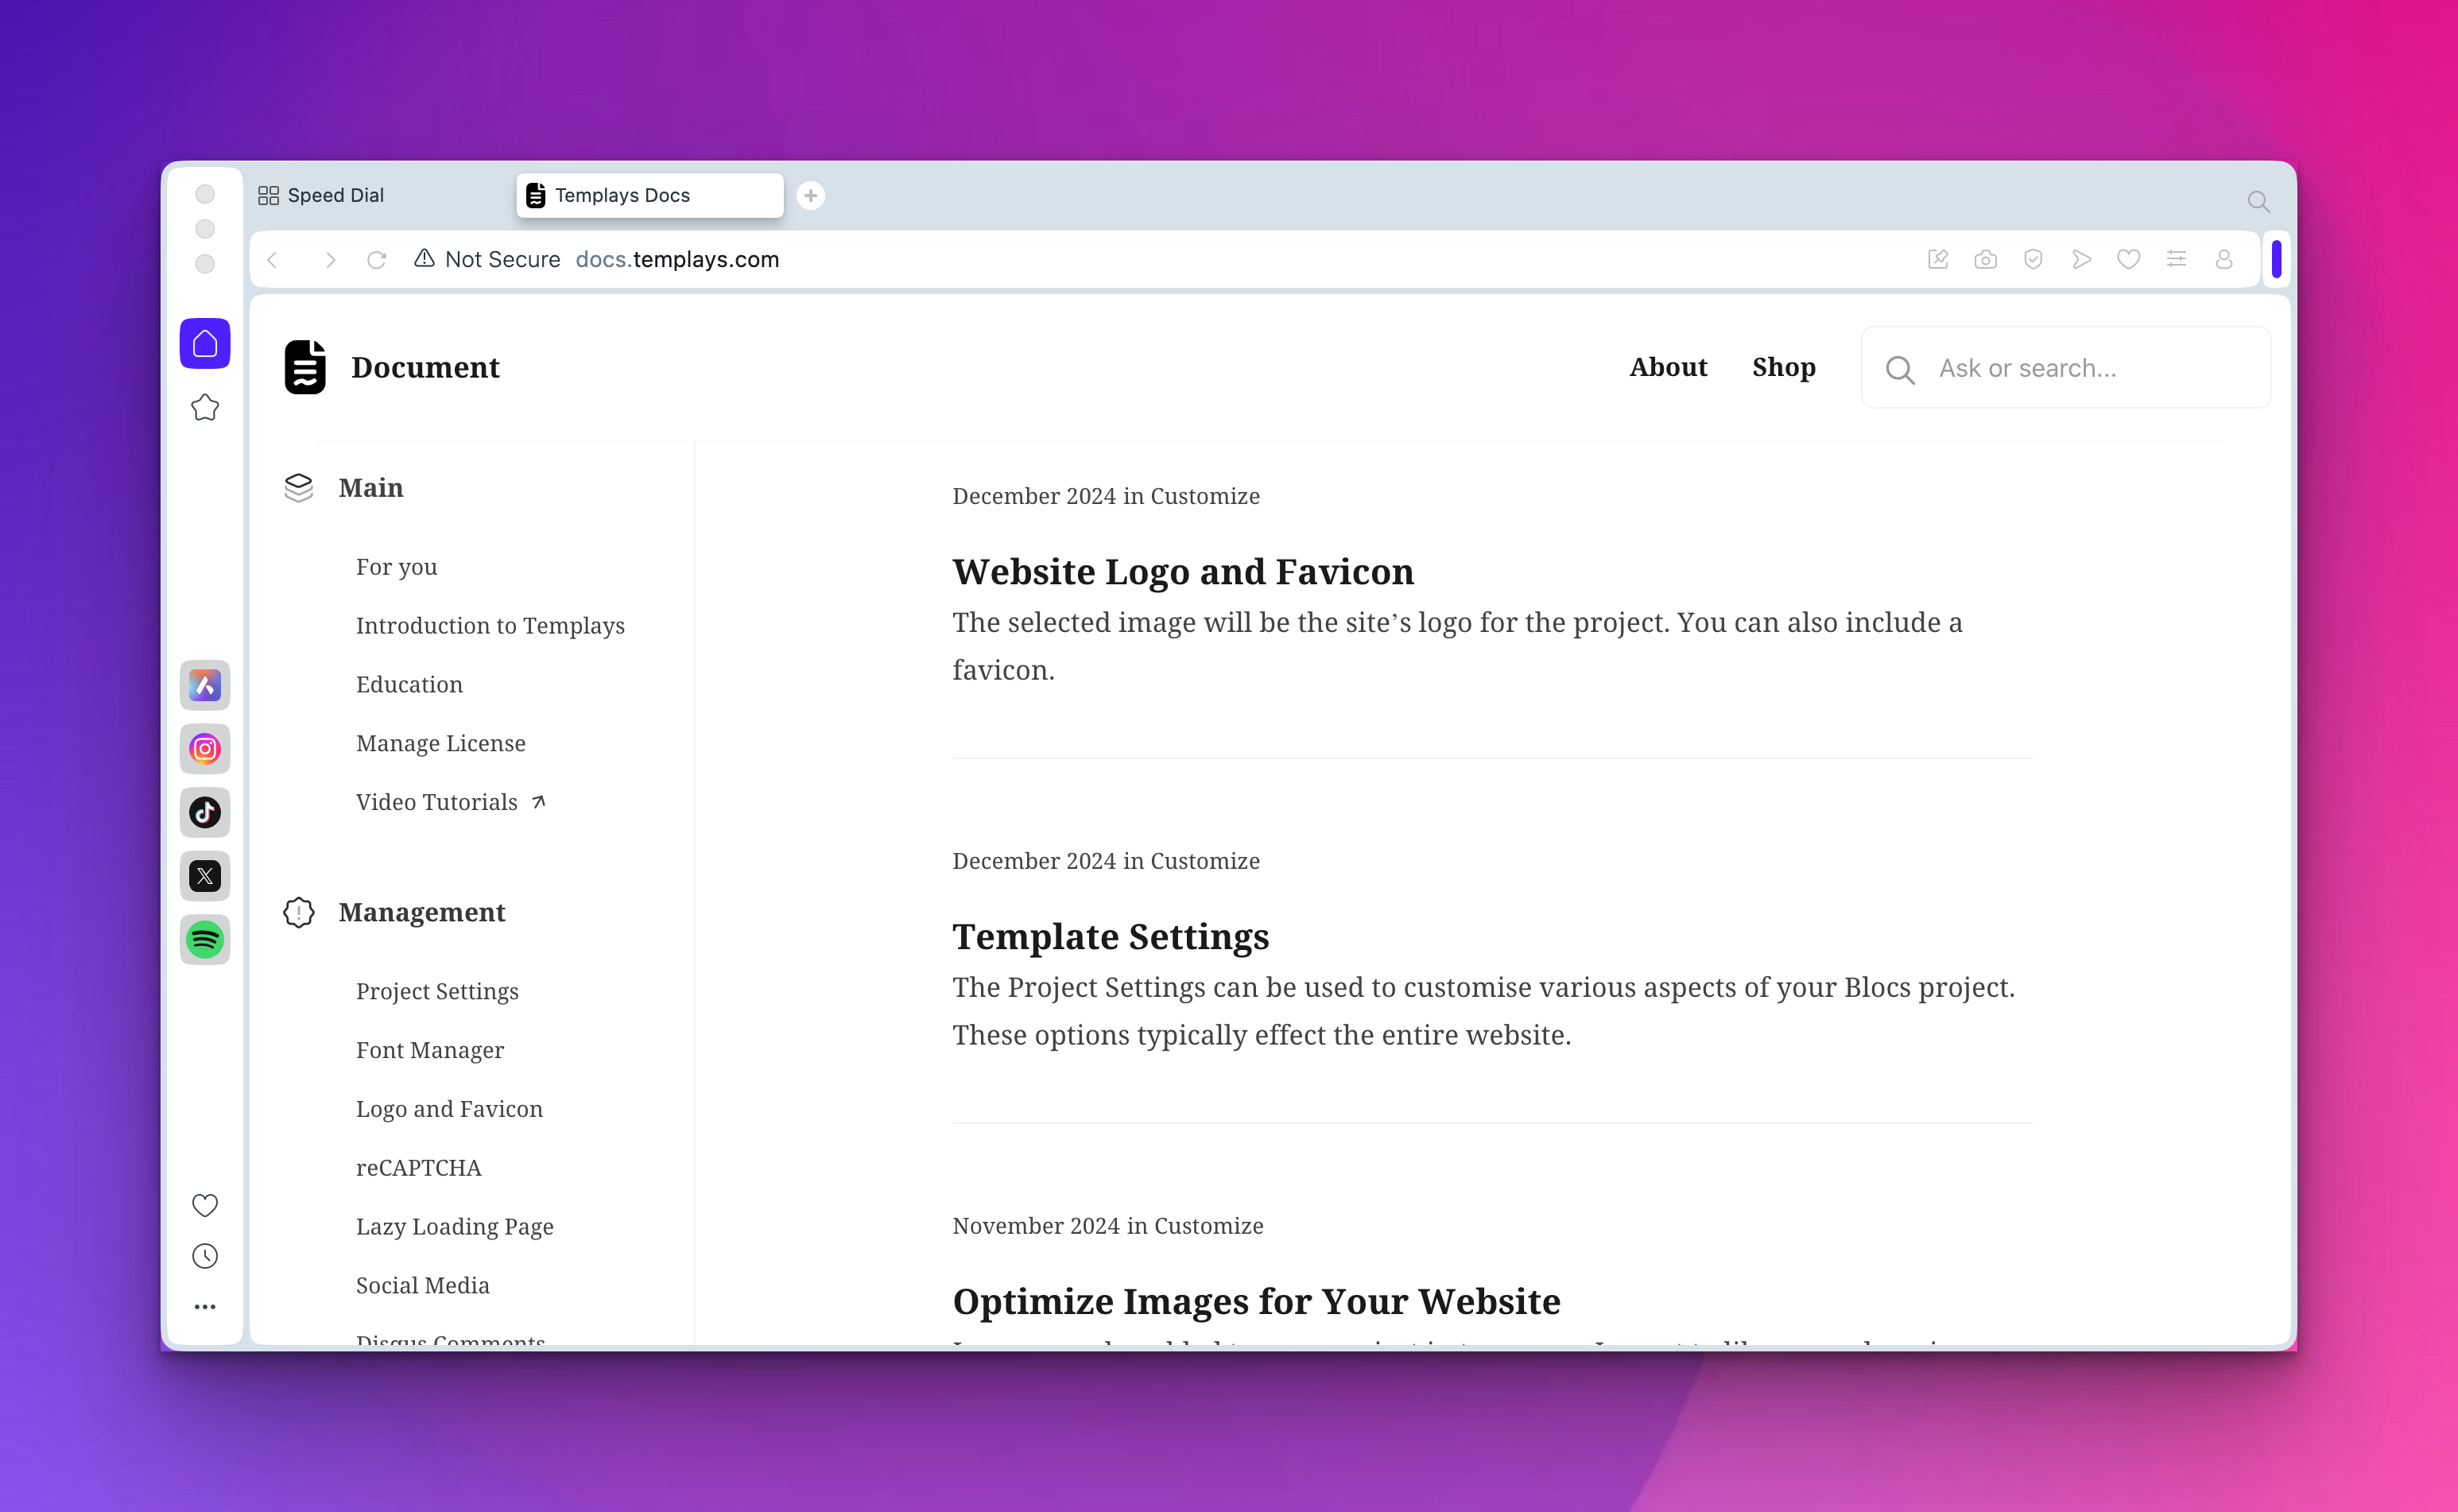Open sidebar three-dots more menu
Viewport: 2458px width, 1512px height.
pyautogui.click(x=205, y=1307)
